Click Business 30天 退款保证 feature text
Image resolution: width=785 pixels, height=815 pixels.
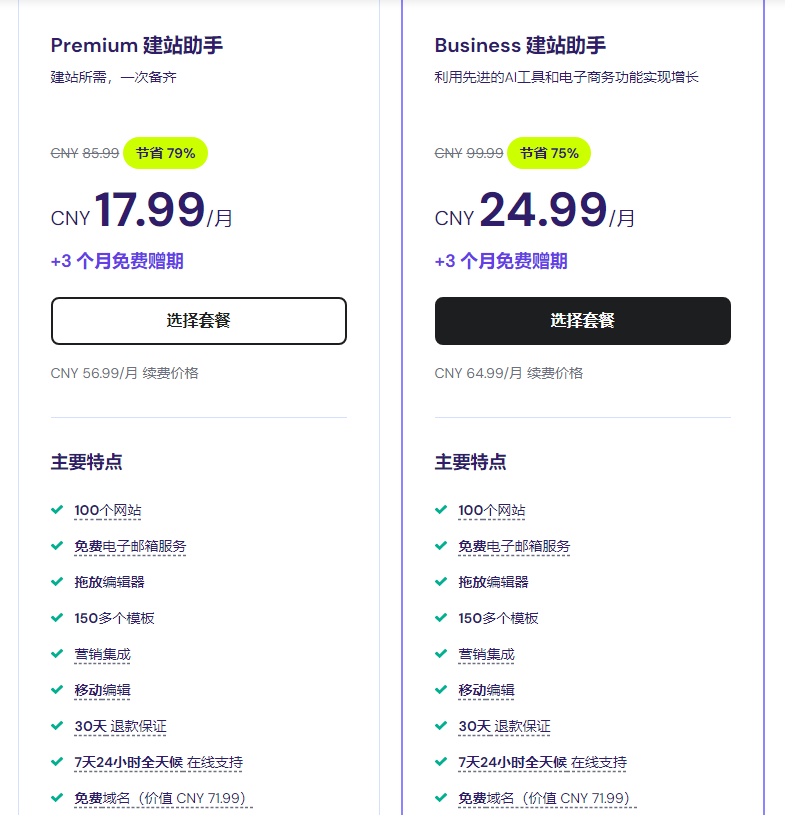504,727
